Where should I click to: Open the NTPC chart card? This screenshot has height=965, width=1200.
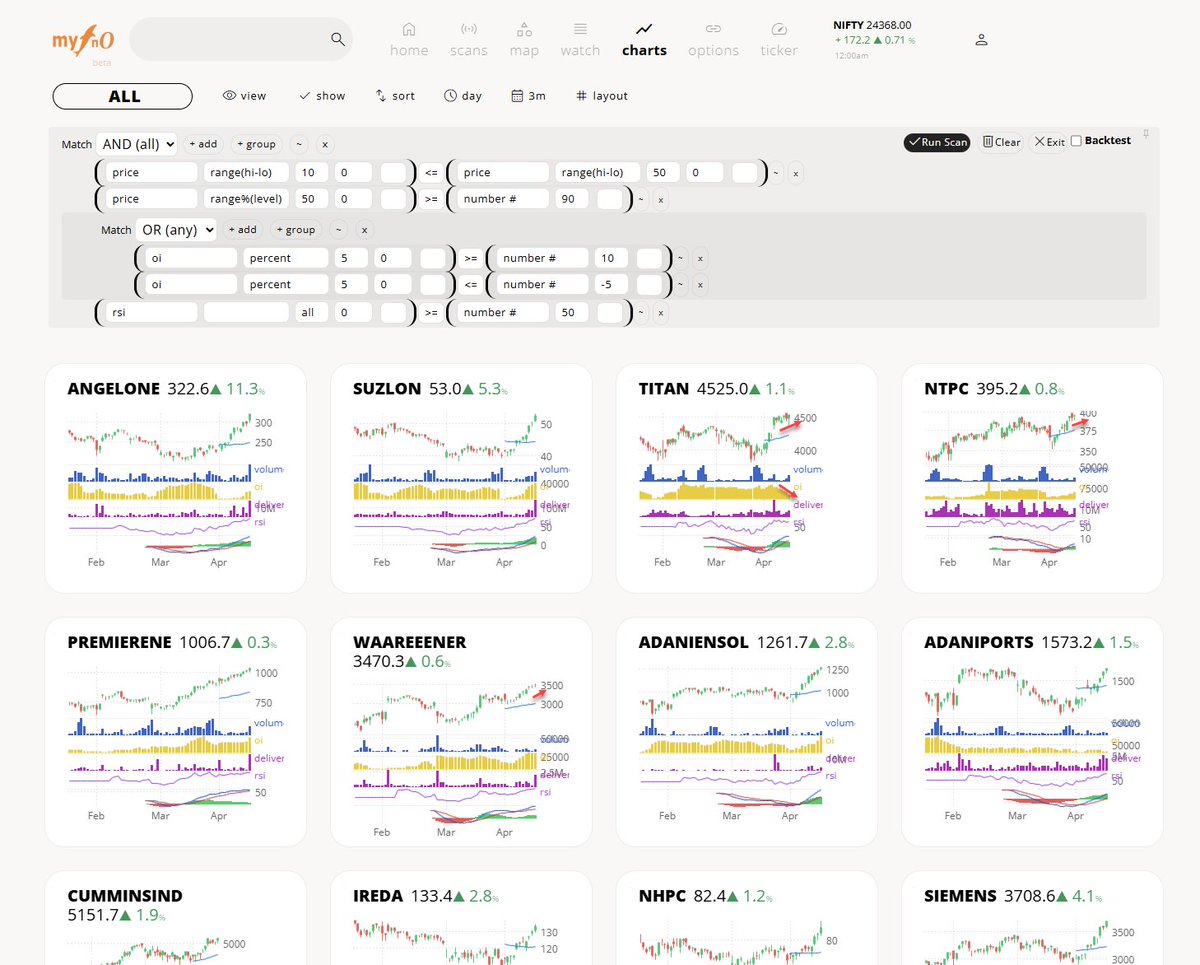[1032, 479]
